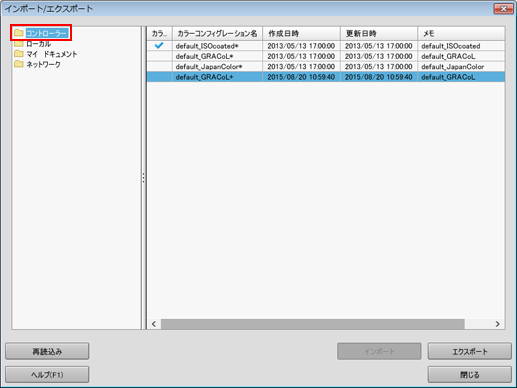Click the エクスポート button
The width and height of the screenshot is (517, 388).
click(470, 351)
